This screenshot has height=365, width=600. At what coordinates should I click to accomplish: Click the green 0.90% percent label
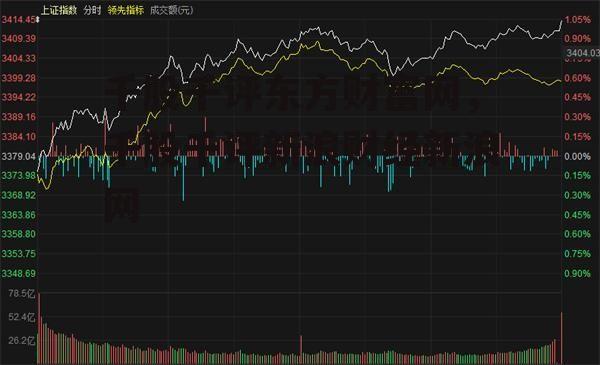tap(578, 274)
